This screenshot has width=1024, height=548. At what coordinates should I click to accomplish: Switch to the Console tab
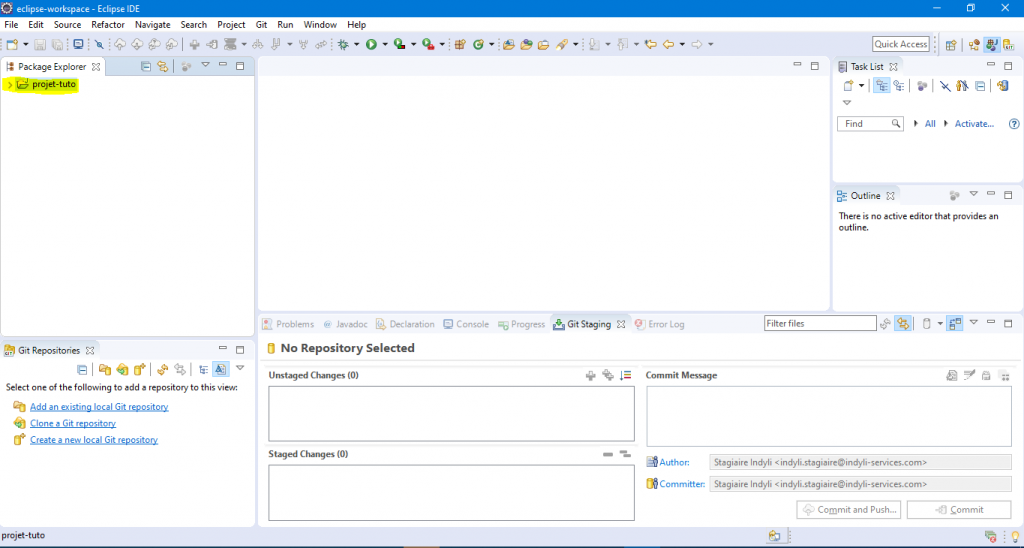tap(466, 324)
